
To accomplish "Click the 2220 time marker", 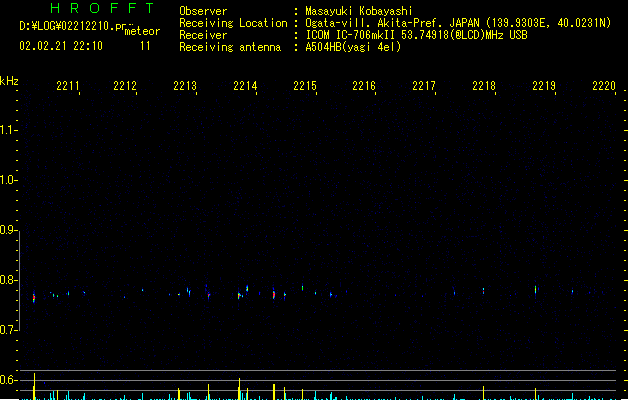I will coord(604,86).
